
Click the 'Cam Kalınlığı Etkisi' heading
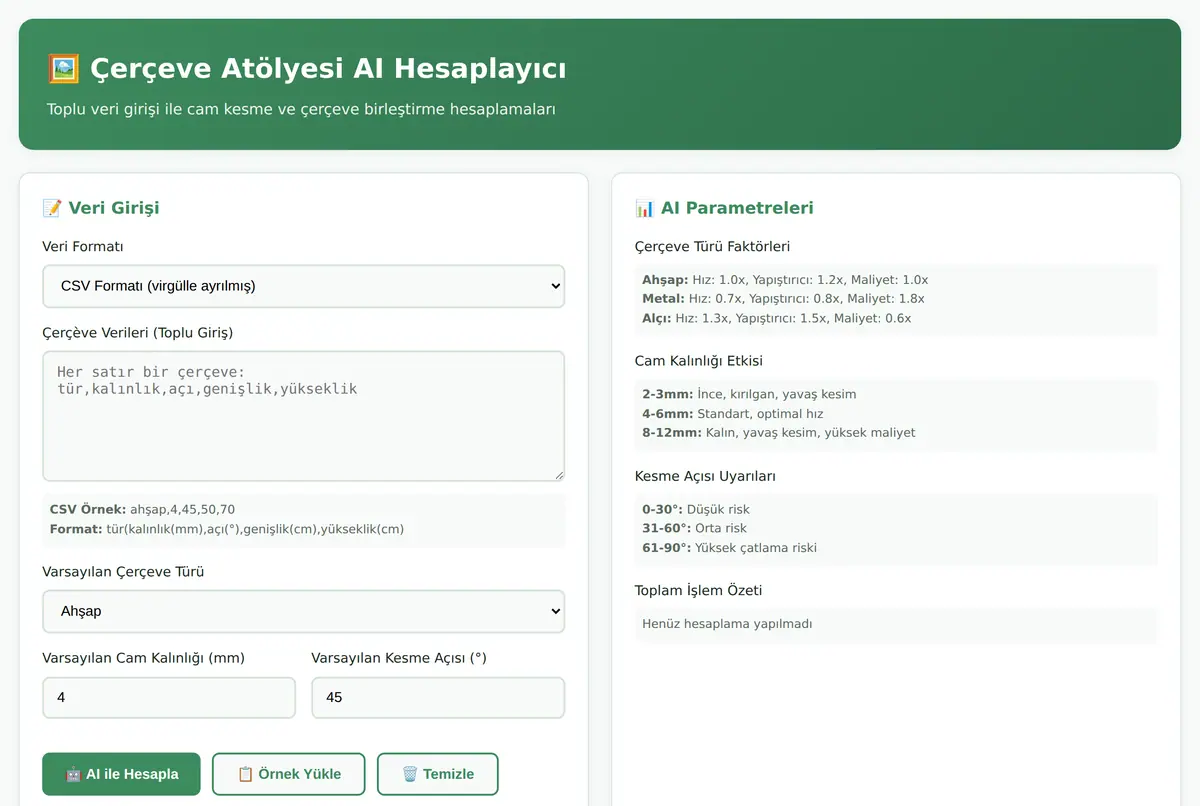(699, 361)
